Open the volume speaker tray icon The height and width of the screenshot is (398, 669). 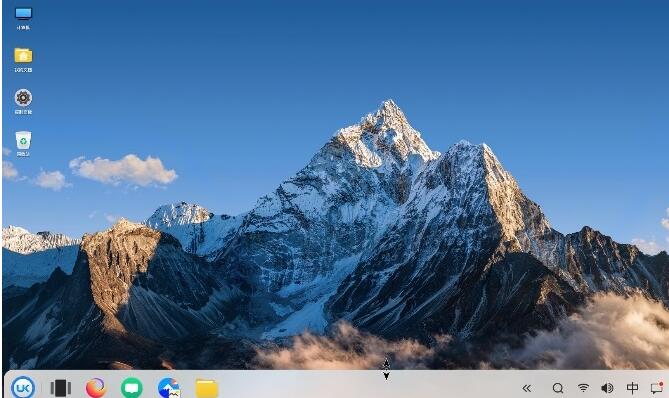[x=607, y=388]
